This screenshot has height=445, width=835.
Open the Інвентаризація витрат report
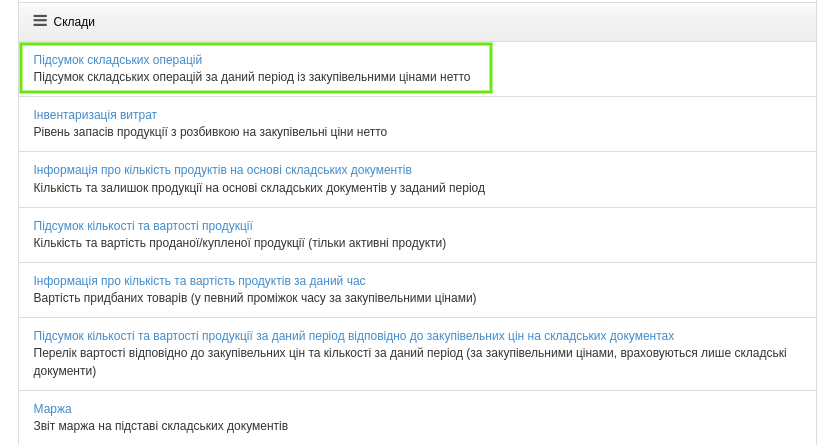95,115
